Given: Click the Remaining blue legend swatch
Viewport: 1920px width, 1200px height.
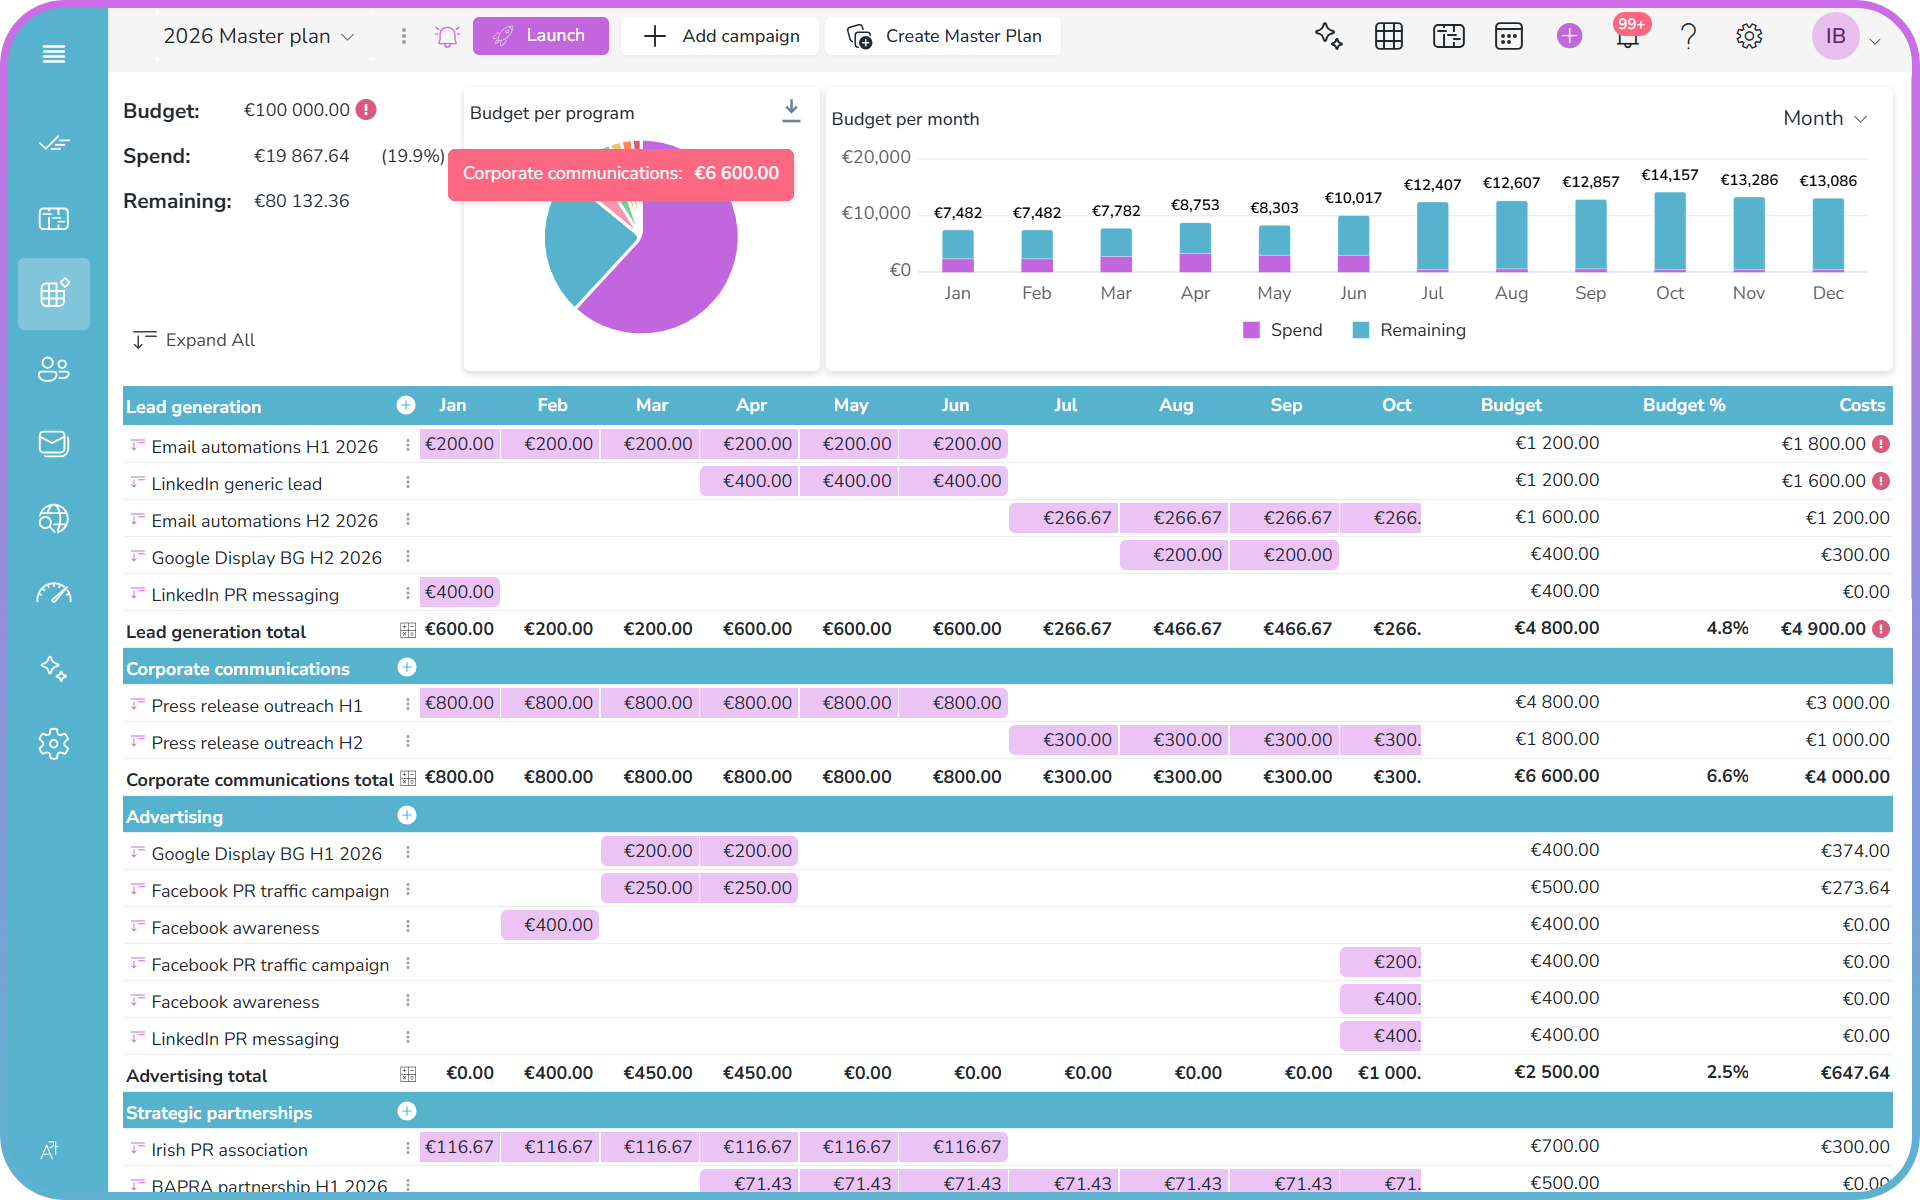Looking at the screenshot, I should click(x=1361, y=330).
